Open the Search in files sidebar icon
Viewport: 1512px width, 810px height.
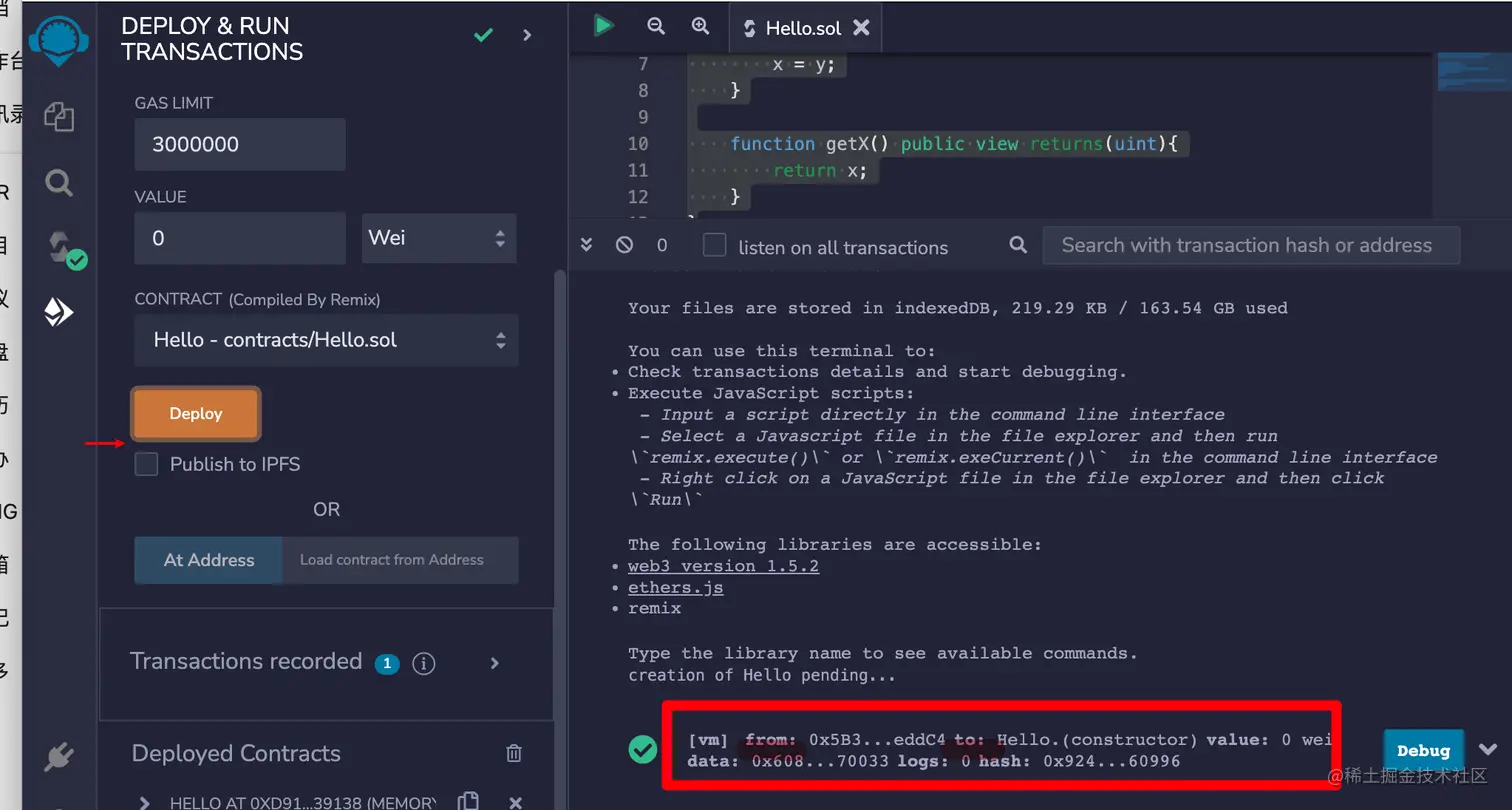point(59,183)
